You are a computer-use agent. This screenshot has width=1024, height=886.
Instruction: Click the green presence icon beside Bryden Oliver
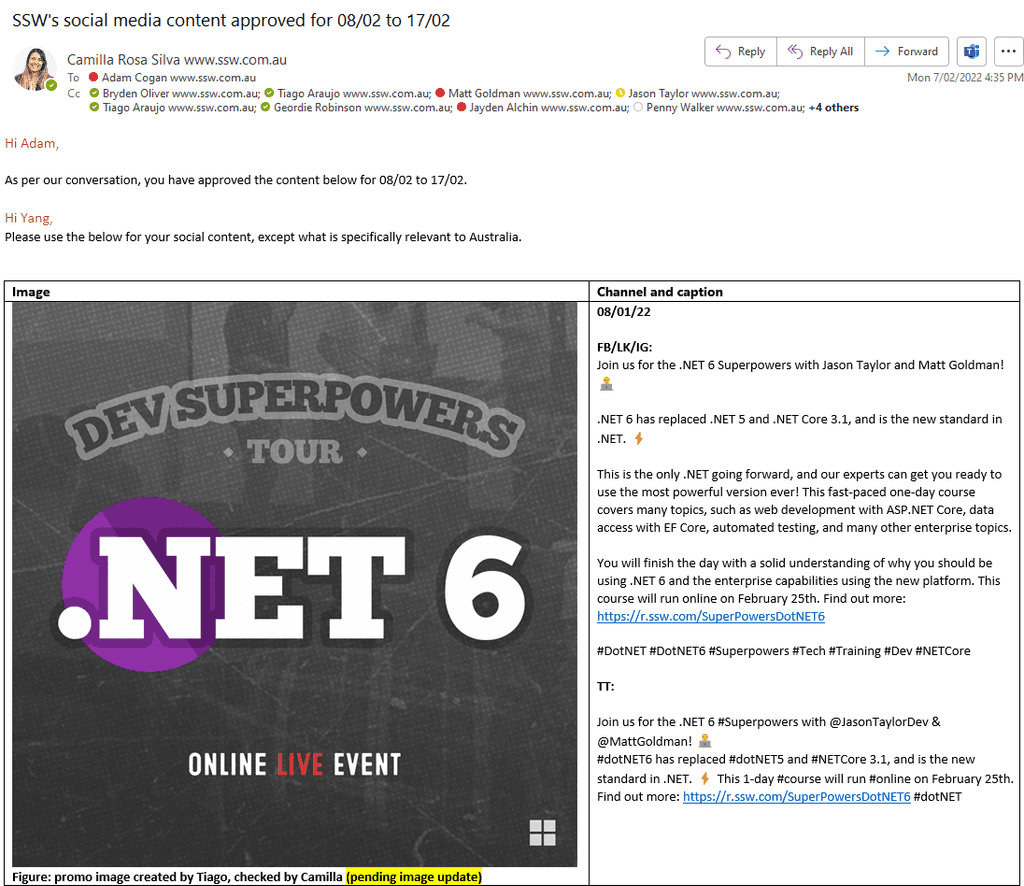coord(94,93)
